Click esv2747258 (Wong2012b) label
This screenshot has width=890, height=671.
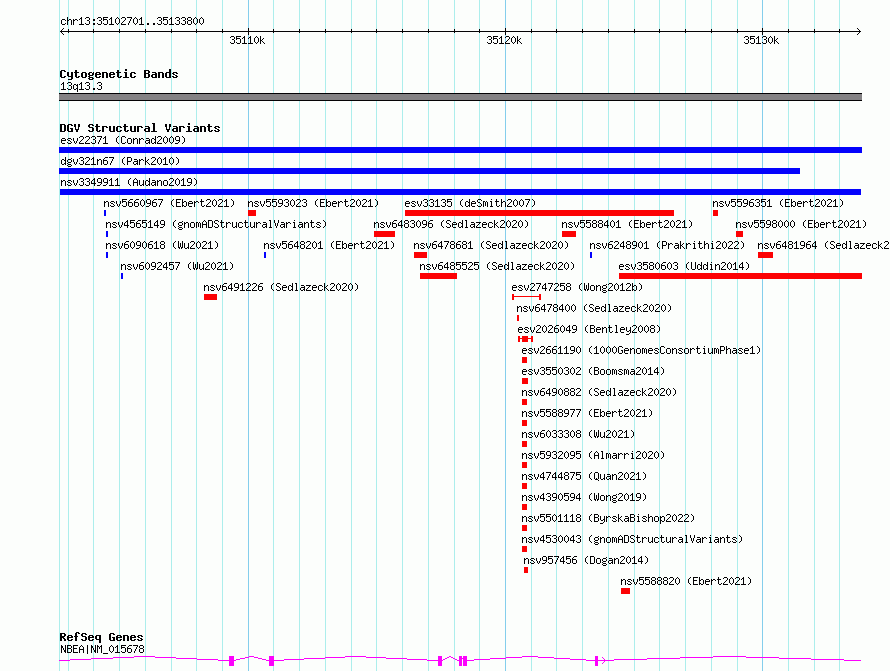pos(577,287)
